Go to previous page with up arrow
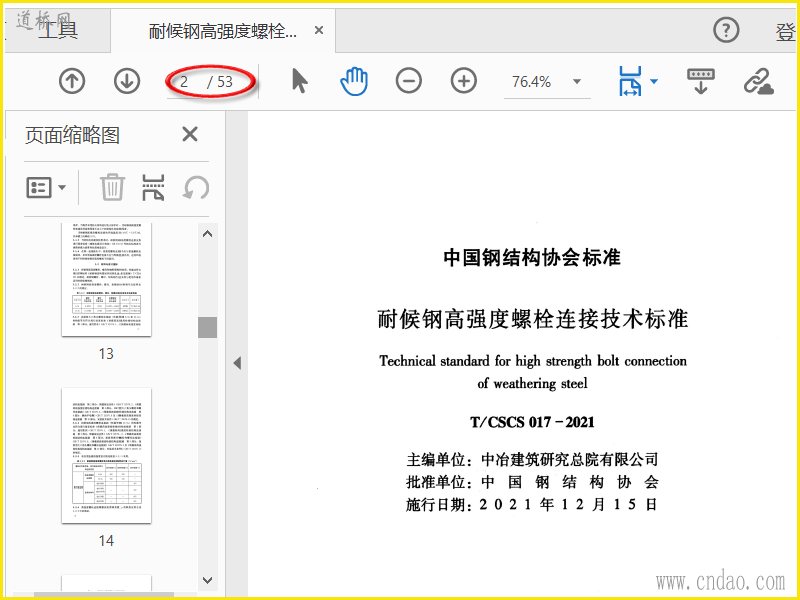Screen dimensions: 800x600 [72, 81]
